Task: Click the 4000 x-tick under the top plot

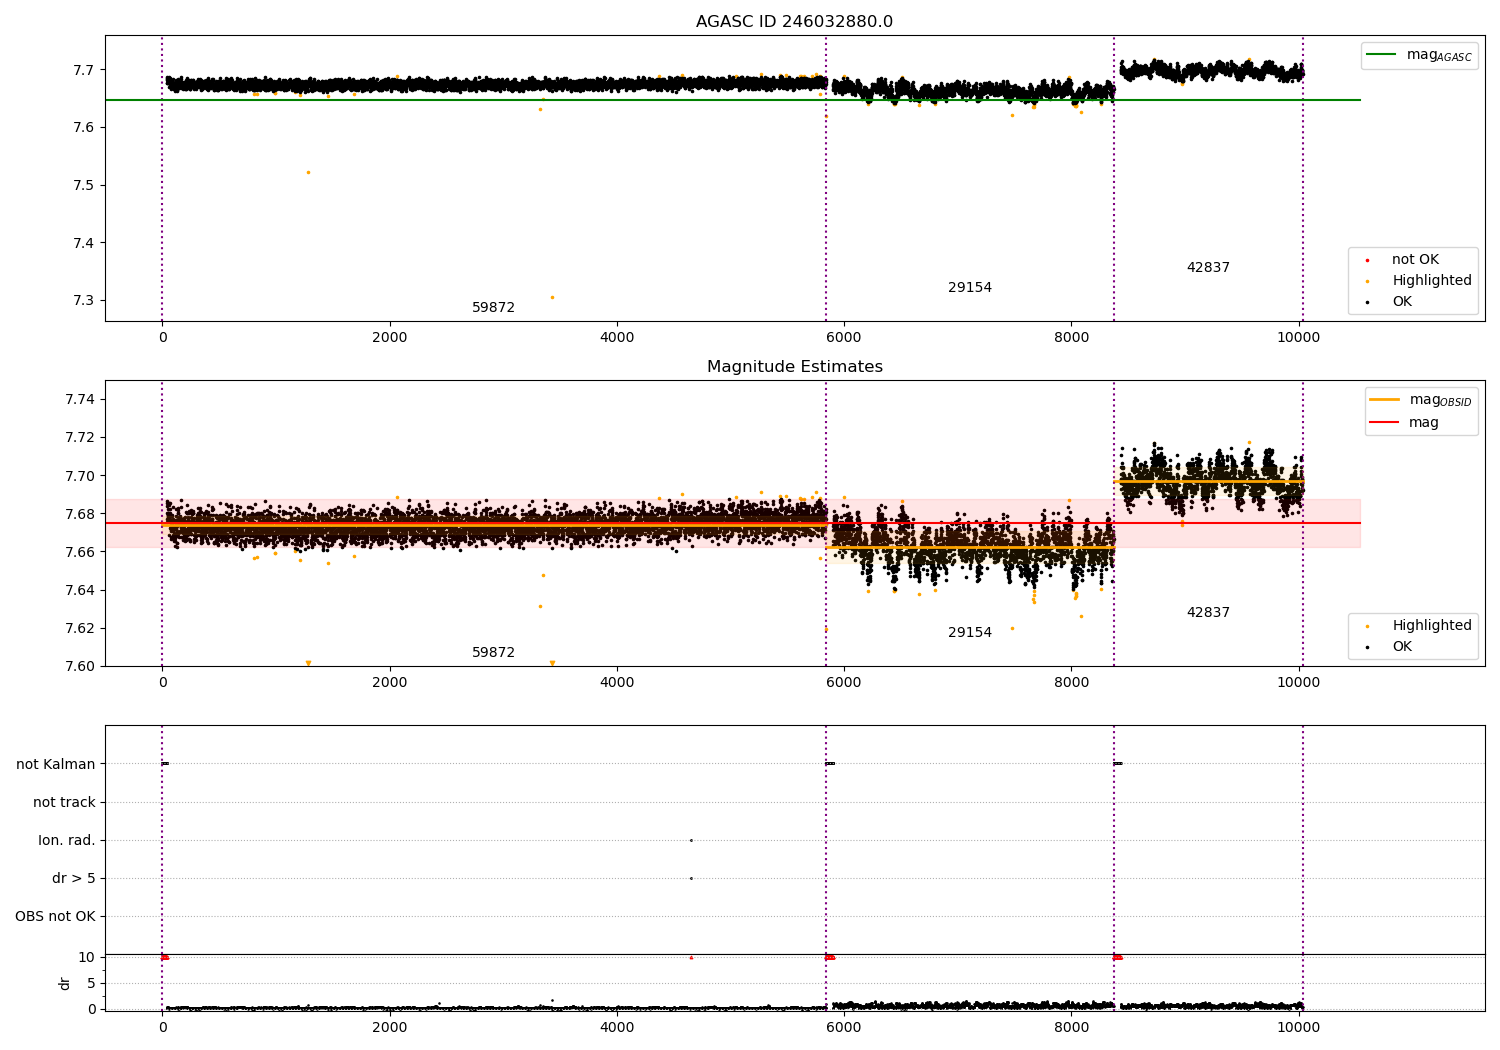Action: point(617,337)
